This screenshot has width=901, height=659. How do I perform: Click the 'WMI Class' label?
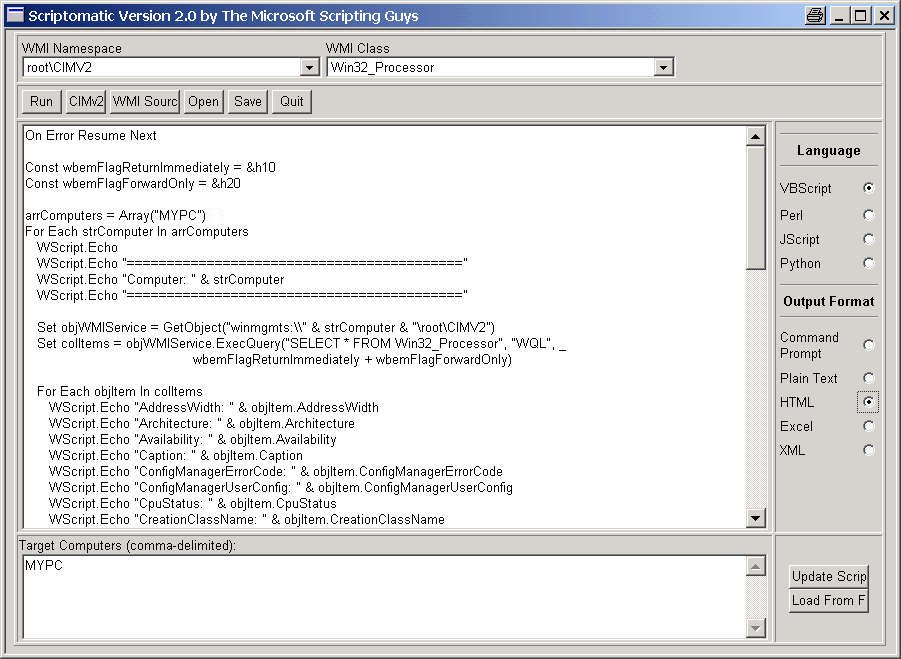tap(357, 49)
